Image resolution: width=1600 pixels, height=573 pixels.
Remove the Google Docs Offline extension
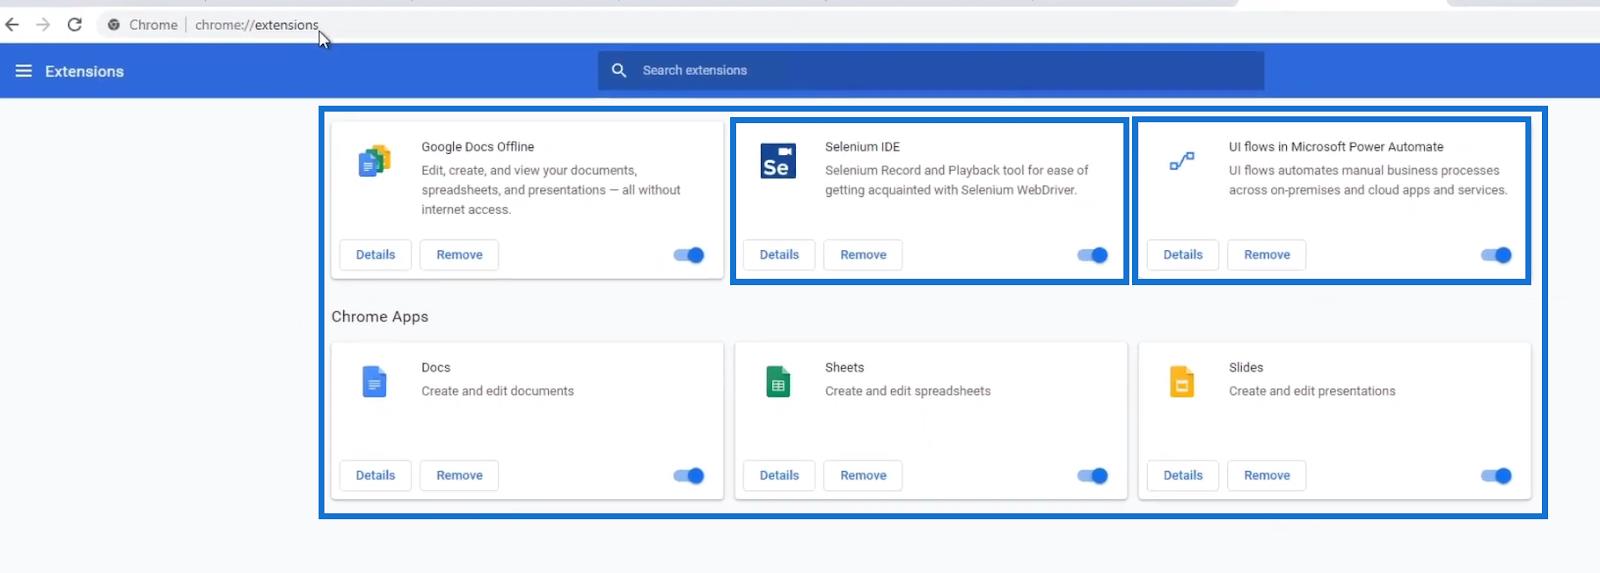(x=459, y=255)
